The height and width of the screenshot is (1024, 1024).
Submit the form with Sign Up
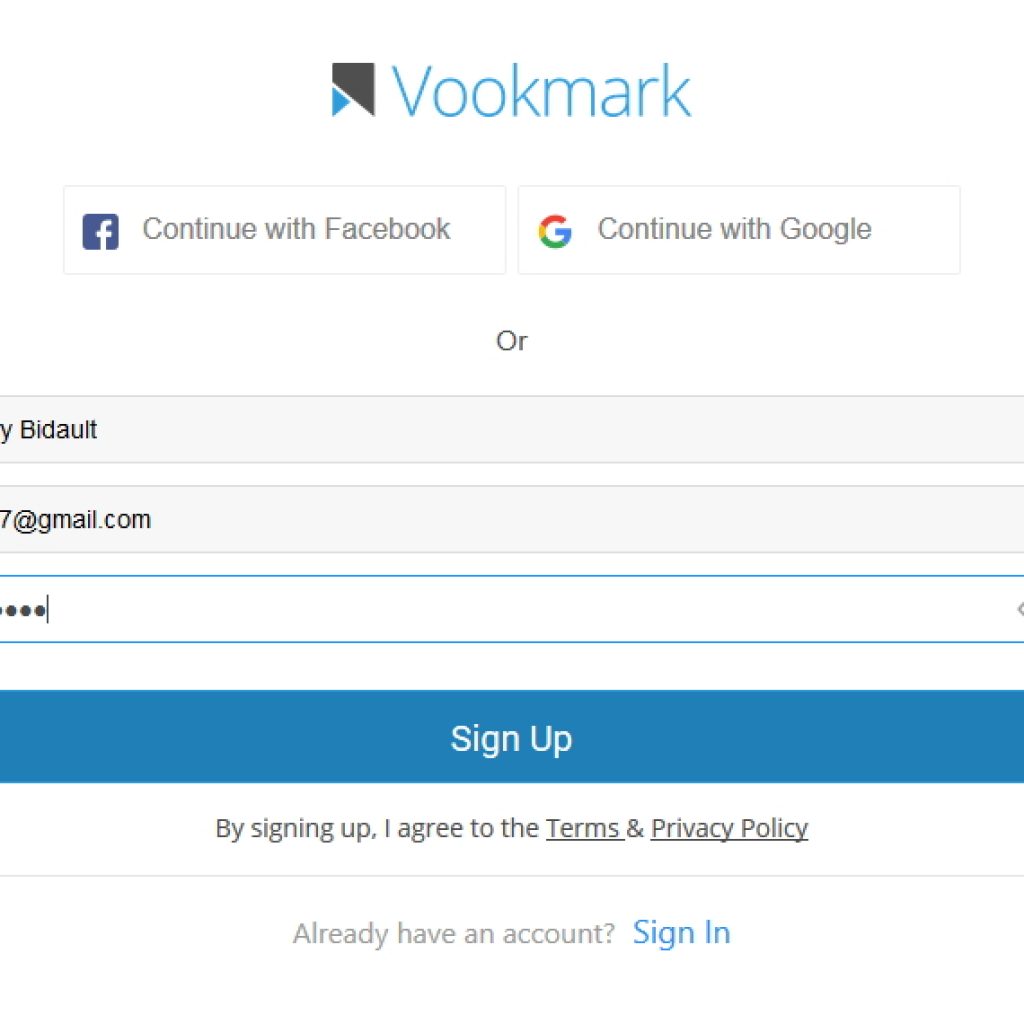point(512,737)
